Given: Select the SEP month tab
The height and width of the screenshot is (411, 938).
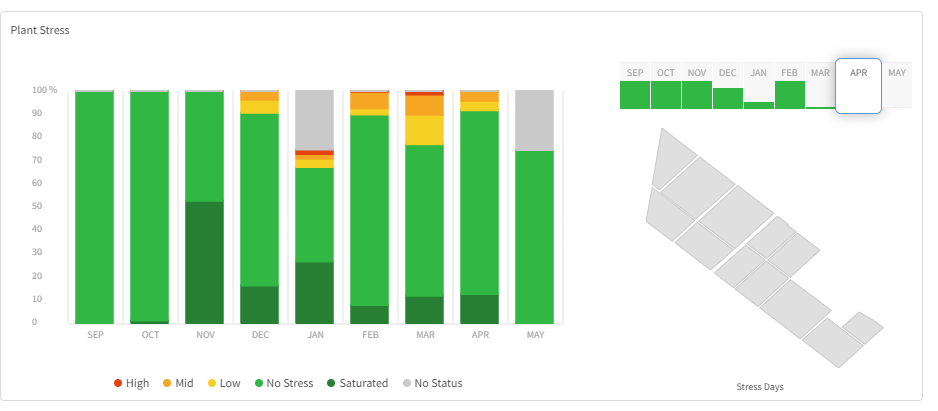Looking at the screenshot, I should pyautogui.click(x=635, y=85).
